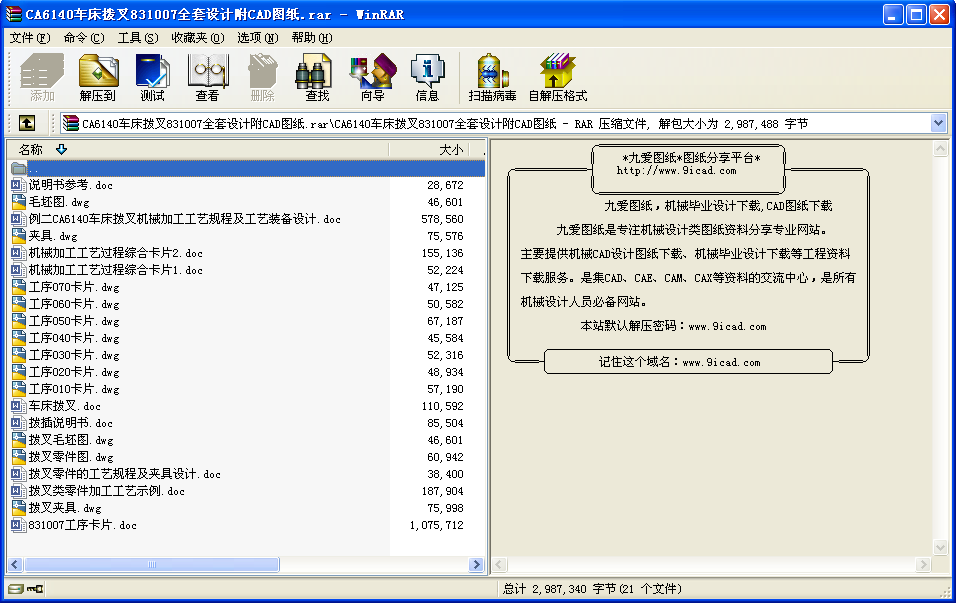Click the 查看 (View) toolbar icon
Image resolution: width=956 pixels, height=603 pixels.
click(x=207, y=78)
